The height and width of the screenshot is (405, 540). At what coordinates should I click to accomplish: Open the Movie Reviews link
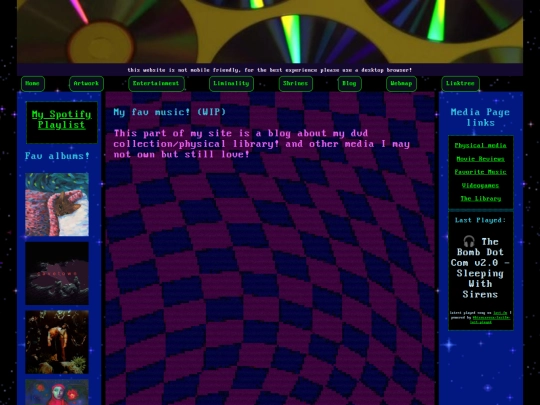[480, 159]
